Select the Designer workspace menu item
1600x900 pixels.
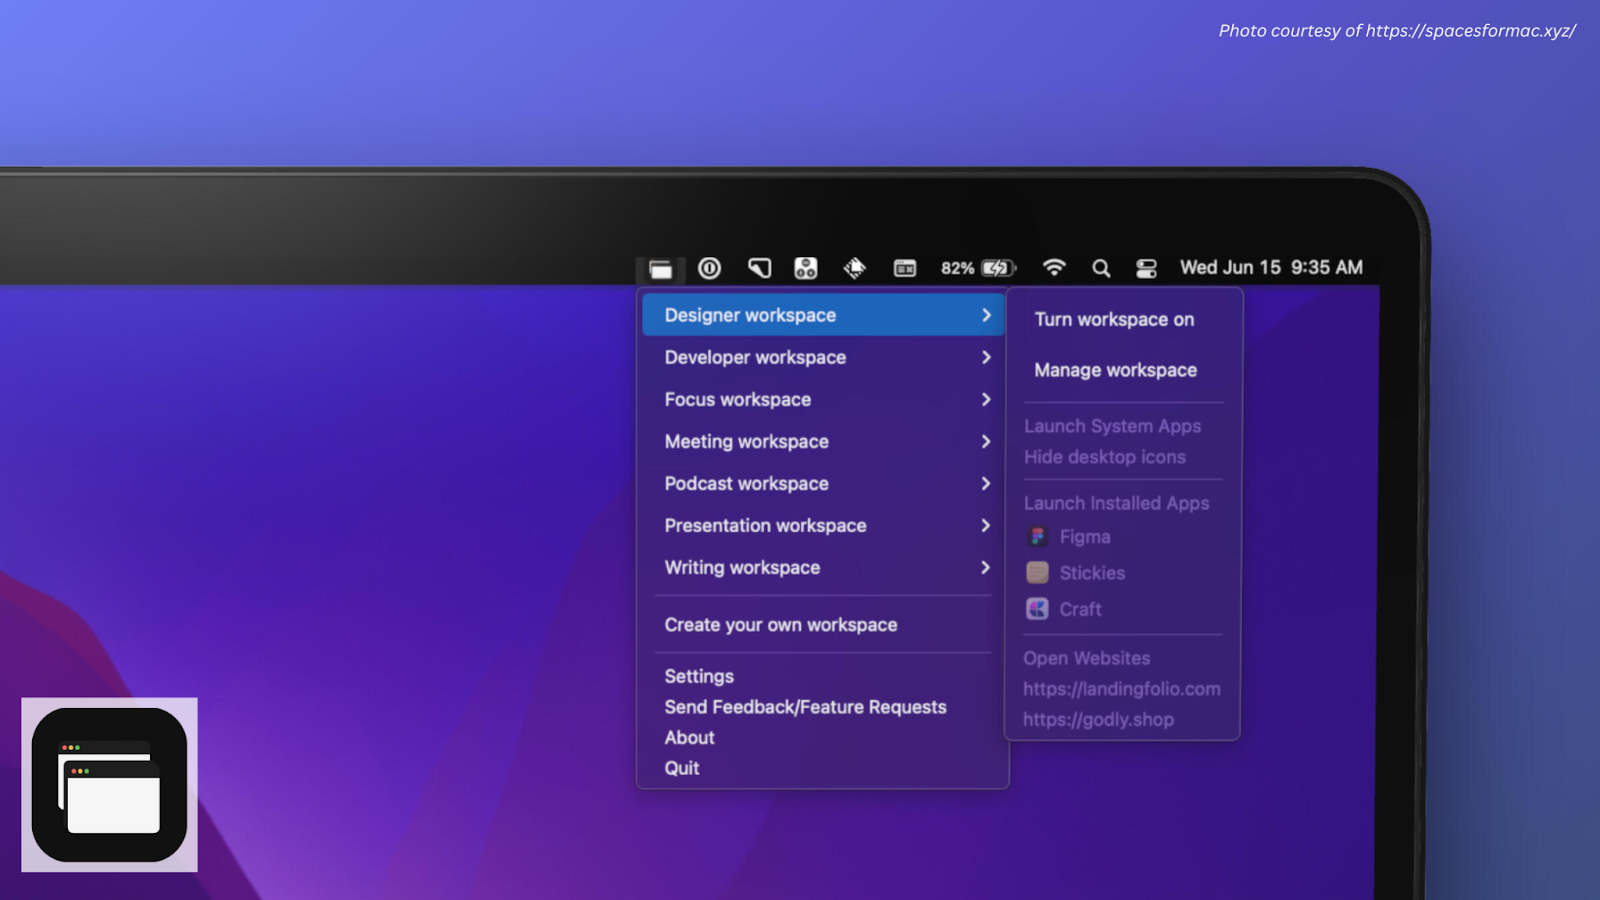pyautogui.click(x=823, y=315)
